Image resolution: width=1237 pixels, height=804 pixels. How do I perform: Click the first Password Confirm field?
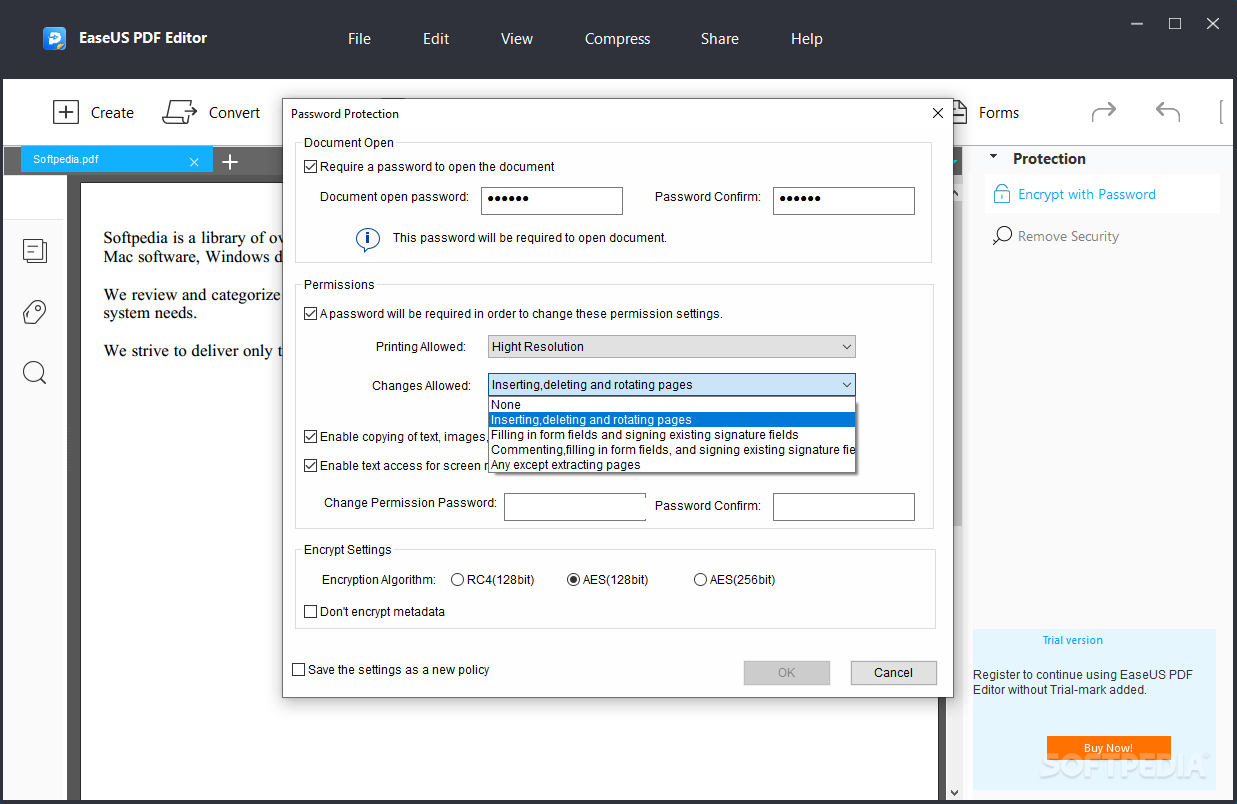point(844,200)
